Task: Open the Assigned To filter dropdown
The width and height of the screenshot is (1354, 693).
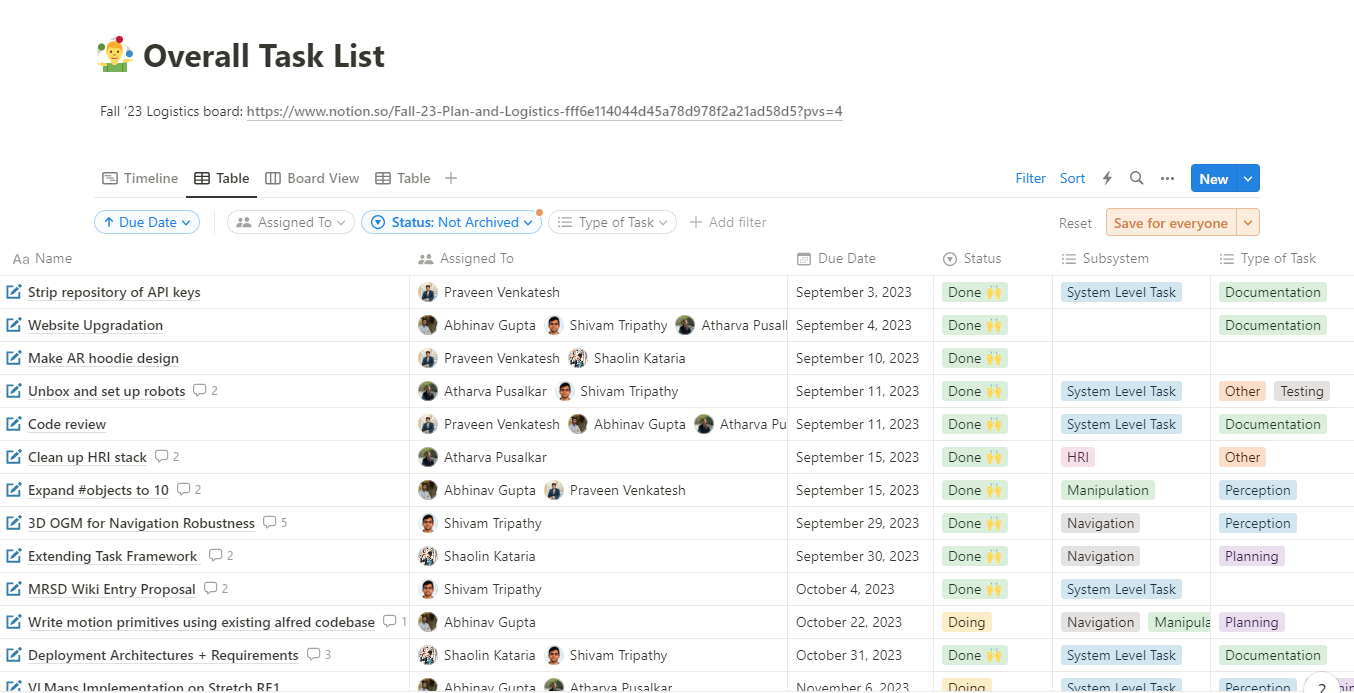Action: [x=291, y=222]
